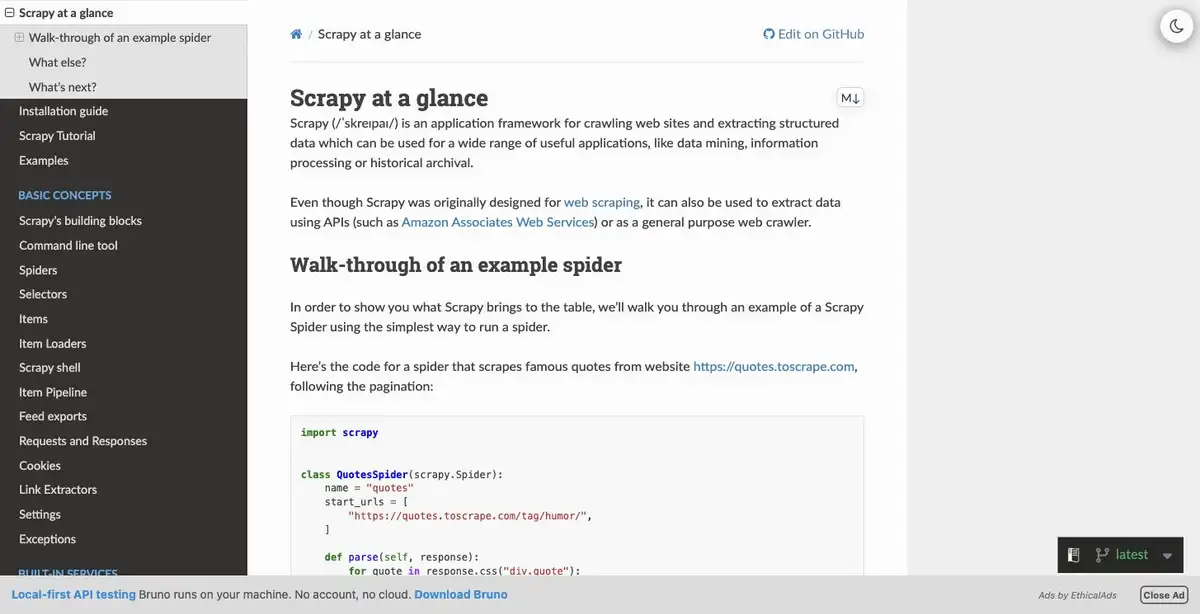
Task: Click the BASIC CONCEPTS section caption
Action: (x=65, y=195)
